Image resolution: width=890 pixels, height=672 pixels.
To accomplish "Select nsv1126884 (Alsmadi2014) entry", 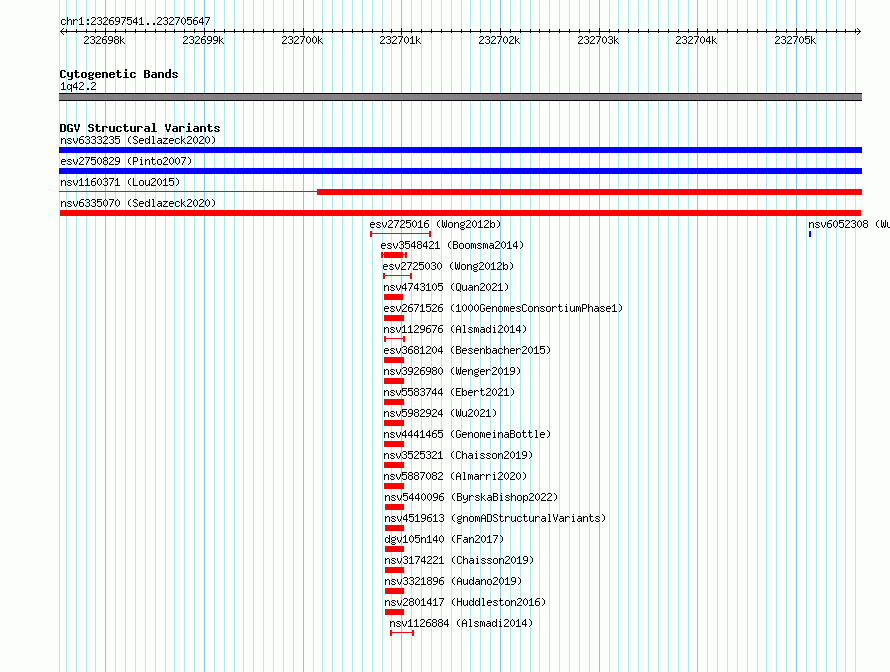I will [461, 623].
